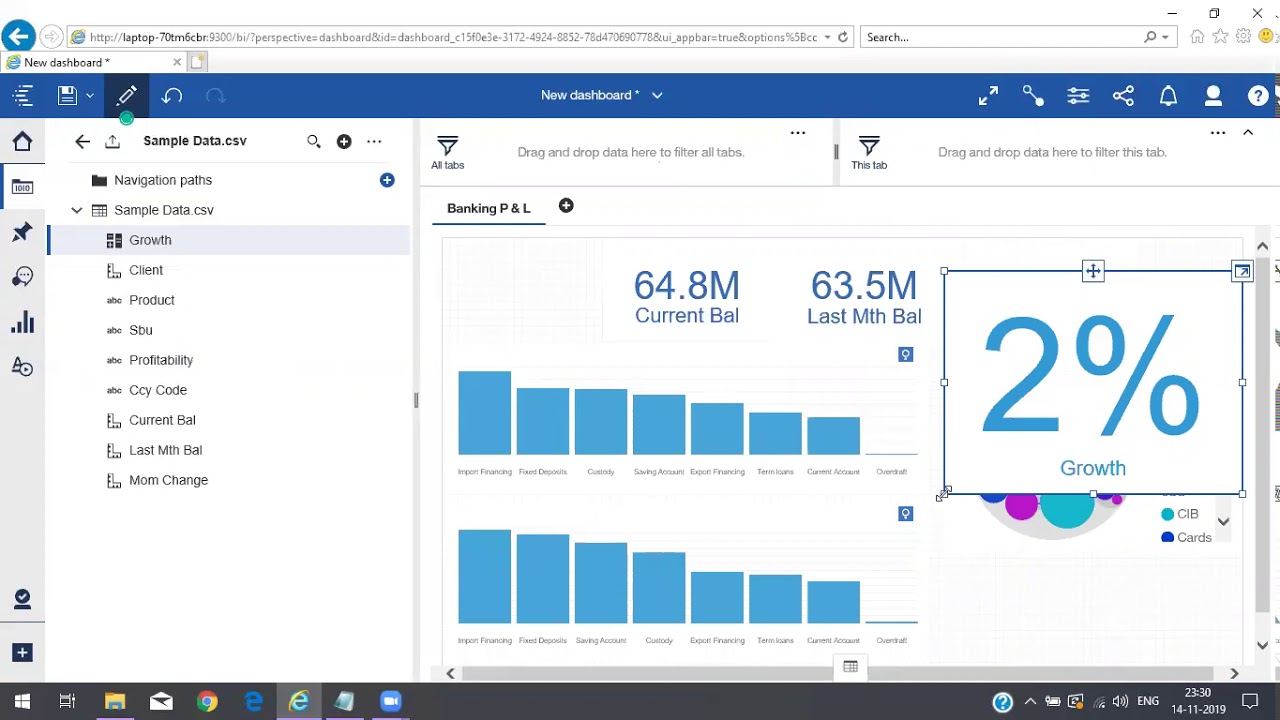The width and height of the screenshot is (1280, 720).
Task: Add a navigation path with the plus
Action: tap(387, 180)
